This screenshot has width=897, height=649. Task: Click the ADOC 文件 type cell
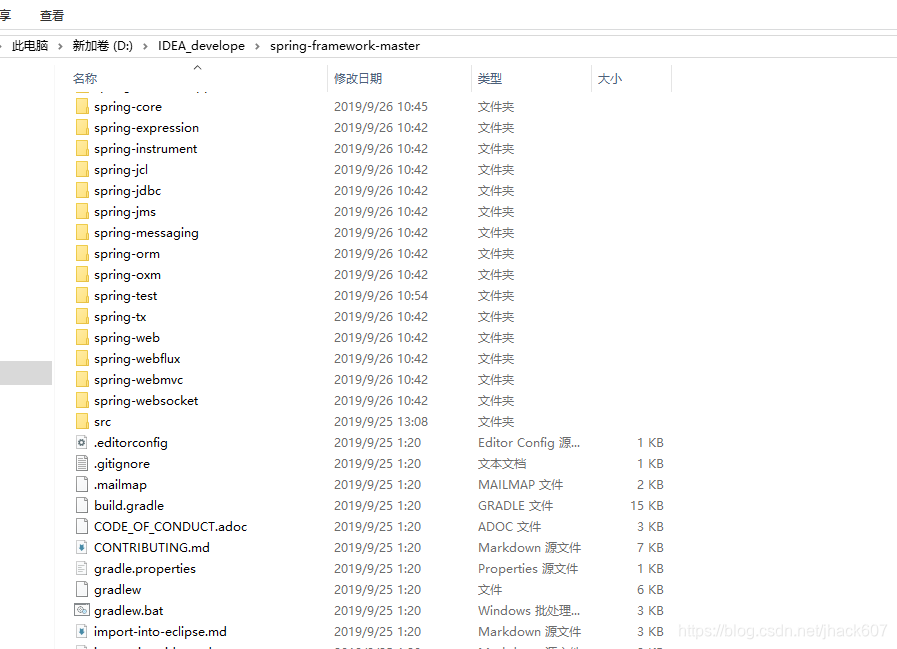510,527
